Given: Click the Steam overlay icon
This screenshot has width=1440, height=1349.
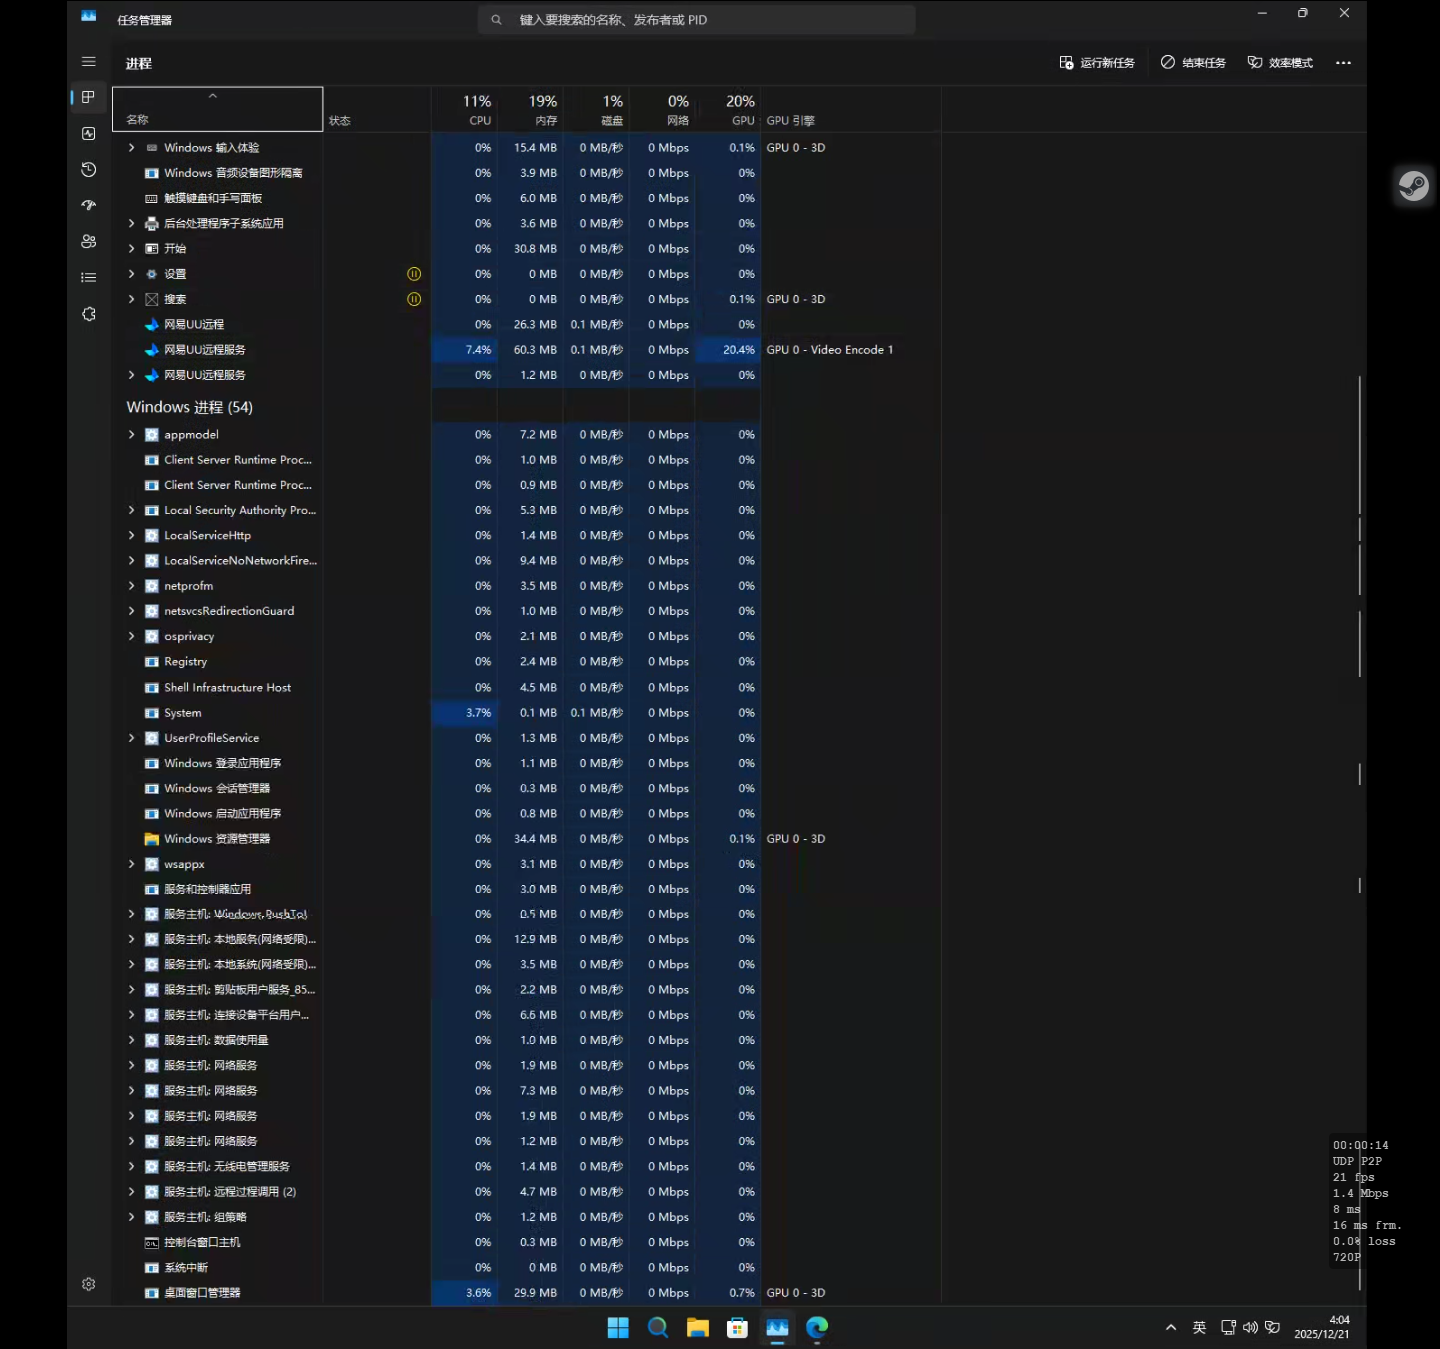Looking at the screenshot, I should pos(1413,186).
